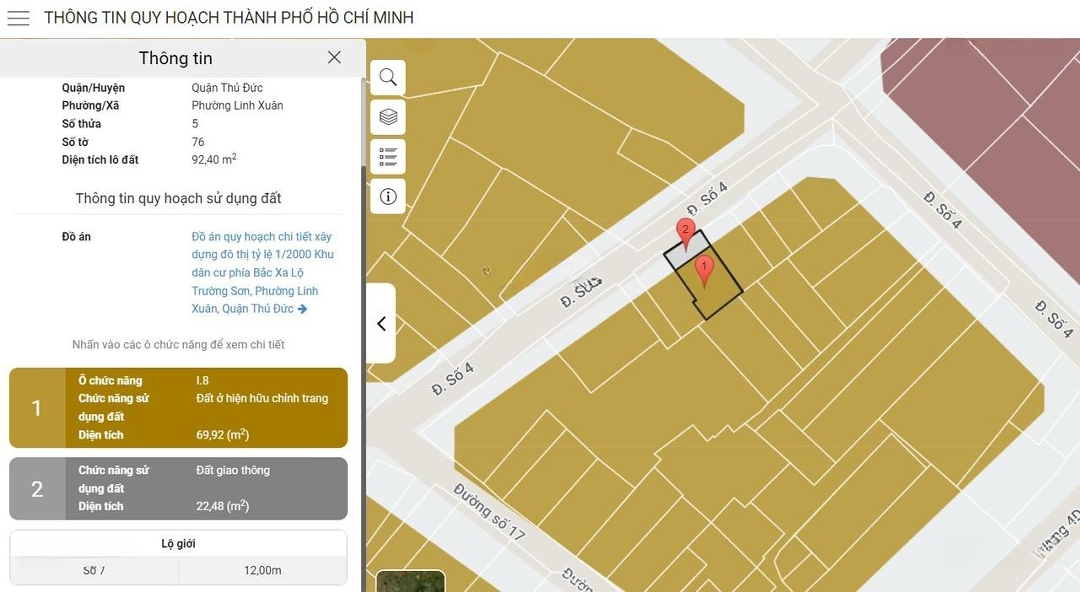Click the Lộ giới table header
Image resolution: width=1080 pixels, height=592 pixels.
click(178, 544)
